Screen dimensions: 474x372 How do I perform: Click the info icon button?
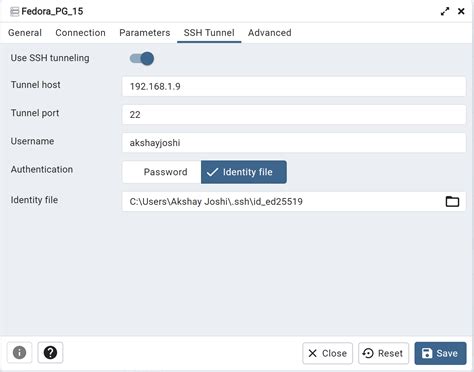pos(19,353)
